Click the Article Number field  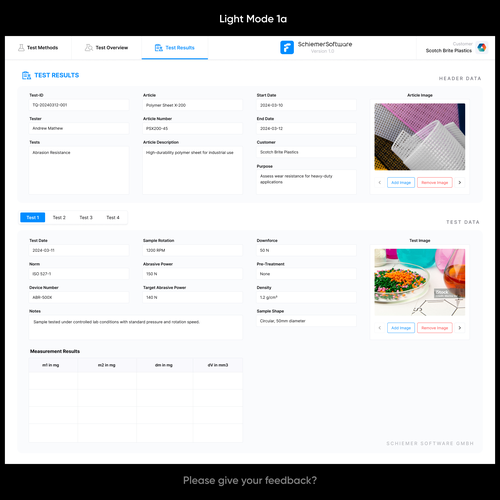point(192,128)
